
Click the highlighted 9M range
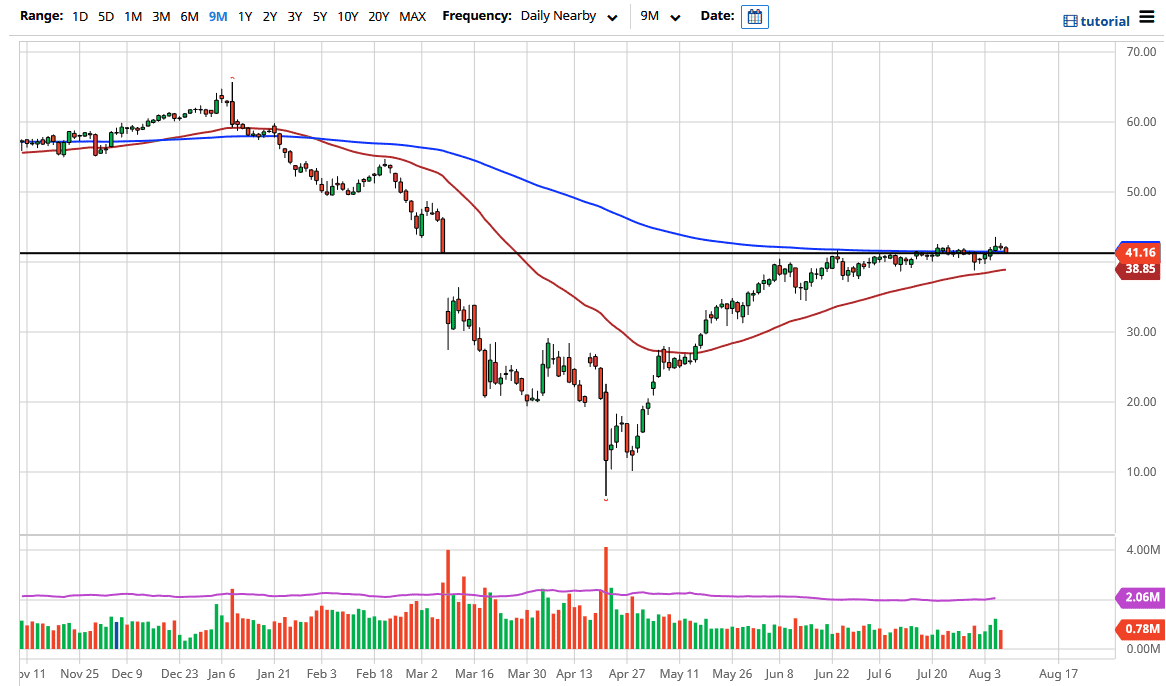(217, 16)
